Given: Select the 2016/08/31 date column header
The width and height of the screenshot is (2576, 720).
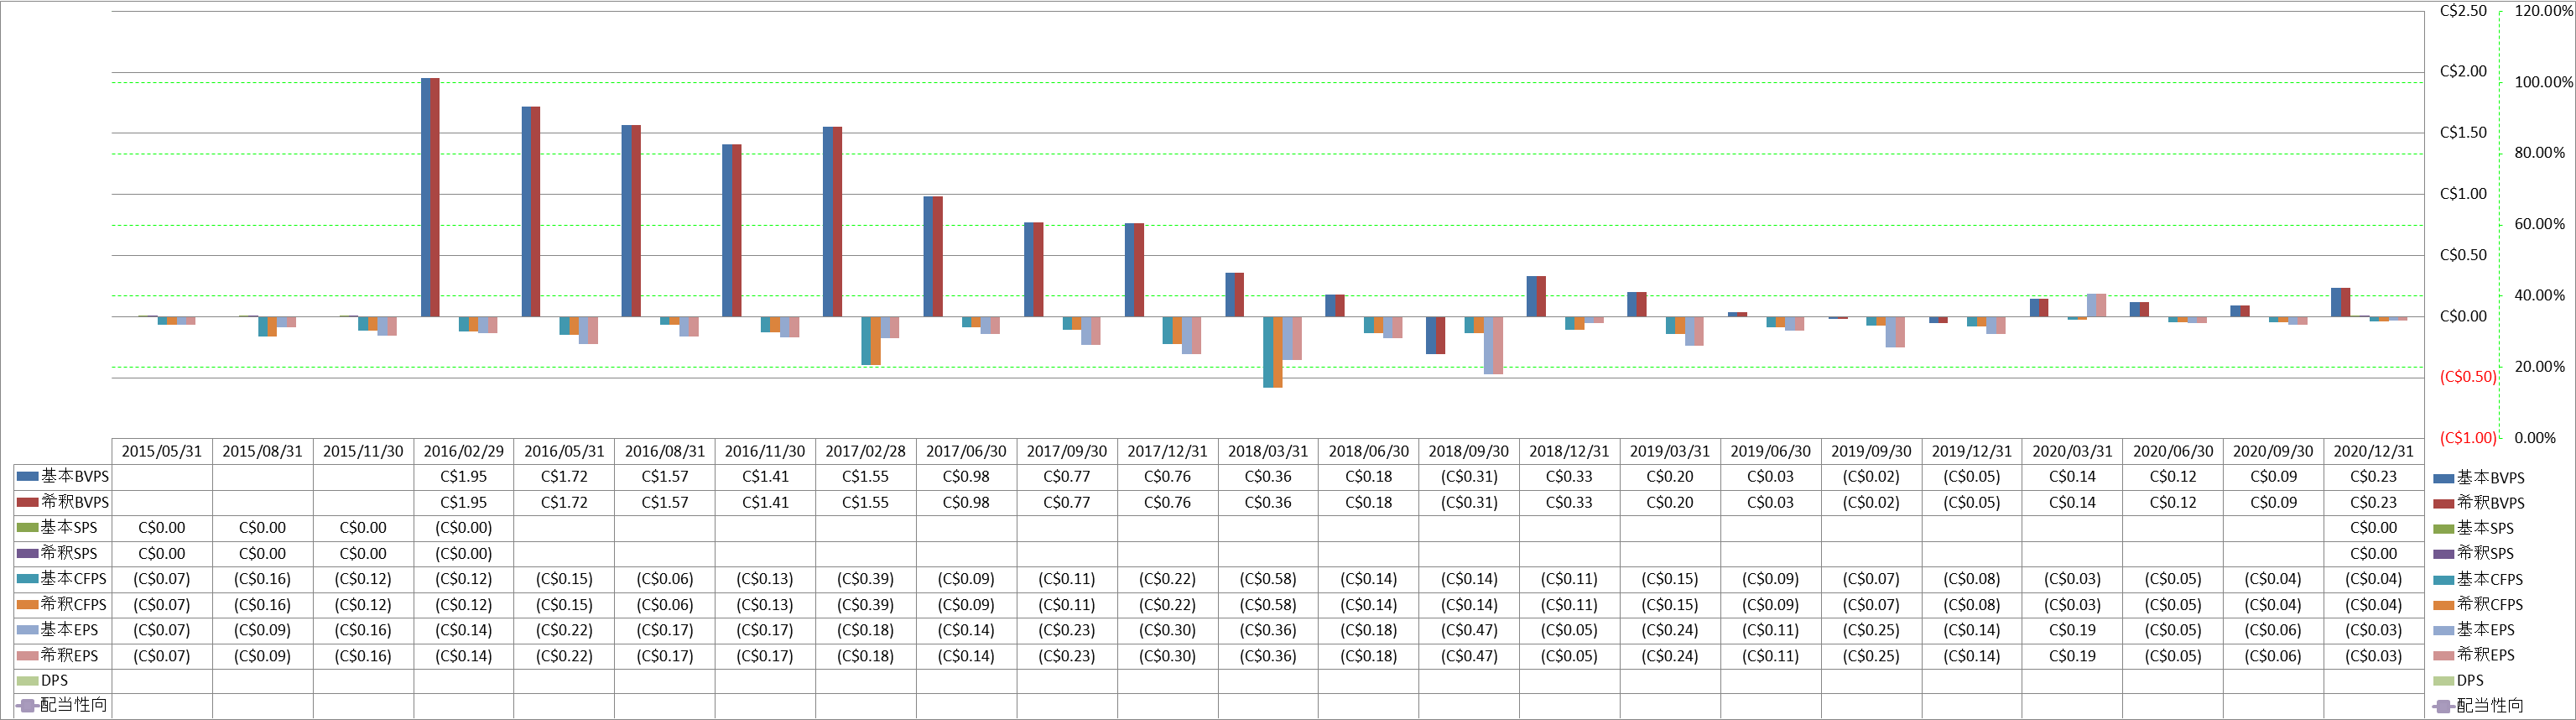Looking at the screenshot, I should (x=665, y=452).
